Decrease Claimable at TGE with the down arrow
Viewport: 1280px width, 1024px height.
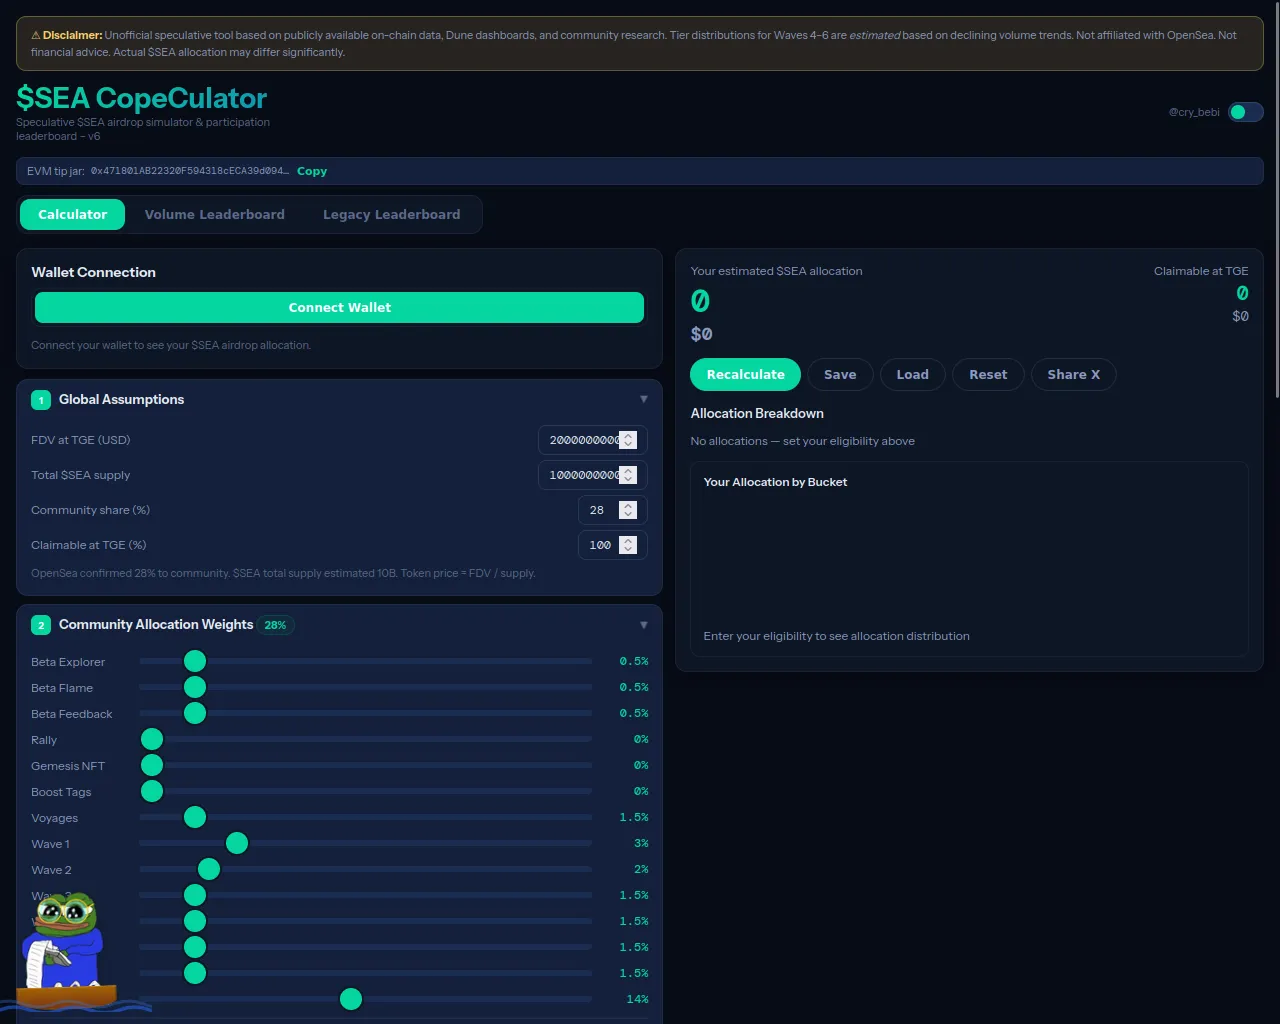coord(628,549)
